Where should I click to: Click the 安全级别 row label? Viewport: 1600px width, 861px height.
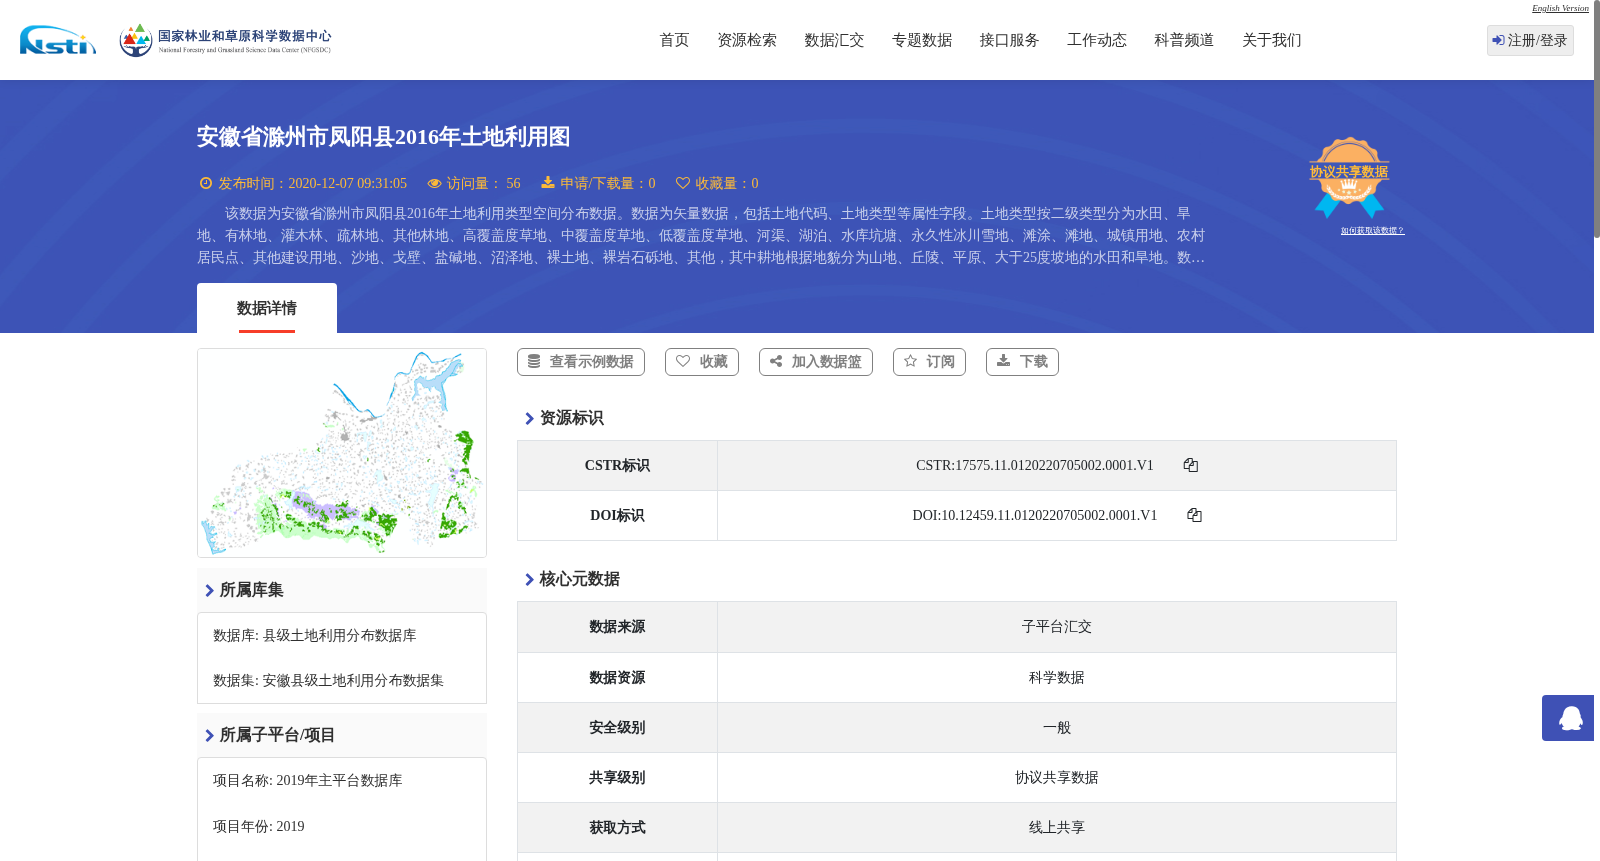617,728
